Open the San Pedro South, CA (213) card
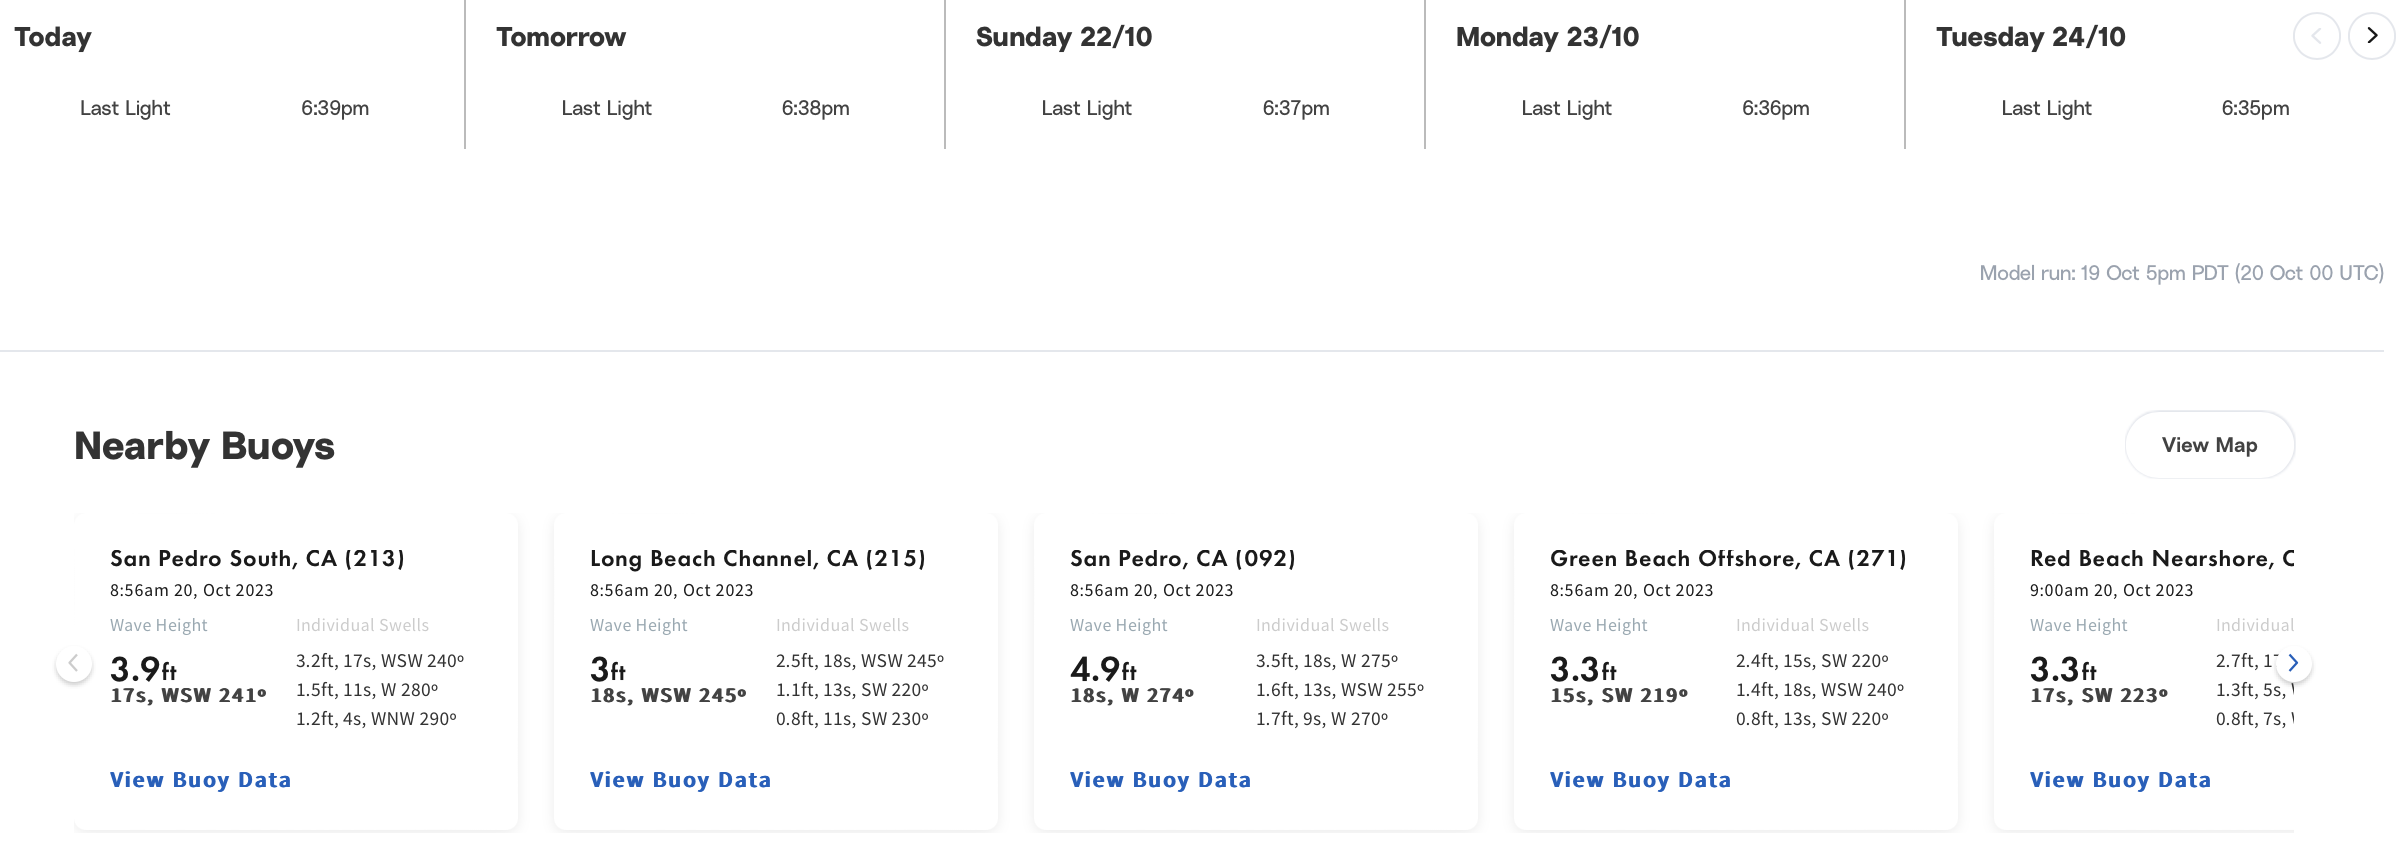This screenshot has height=860, width=2402. pos(257,558)
